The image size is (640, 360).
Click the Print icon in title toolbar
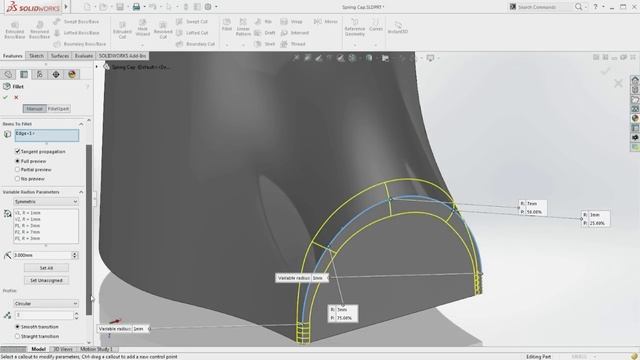pos(136,7)
